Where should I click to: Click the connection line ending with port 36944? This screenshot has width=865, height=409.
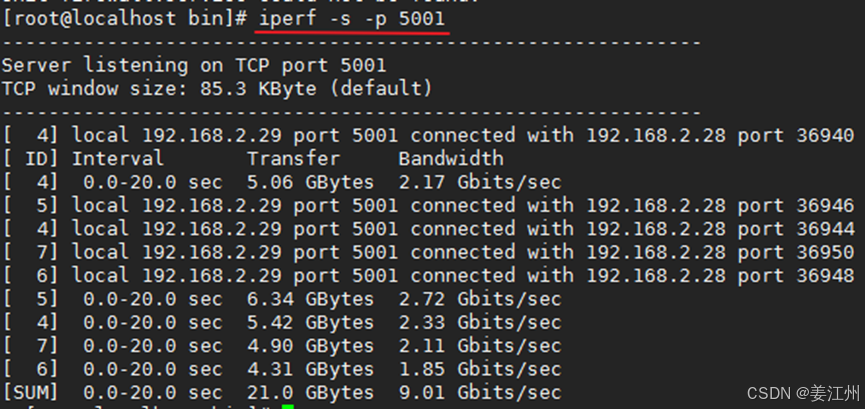click(x=429, y=229)
